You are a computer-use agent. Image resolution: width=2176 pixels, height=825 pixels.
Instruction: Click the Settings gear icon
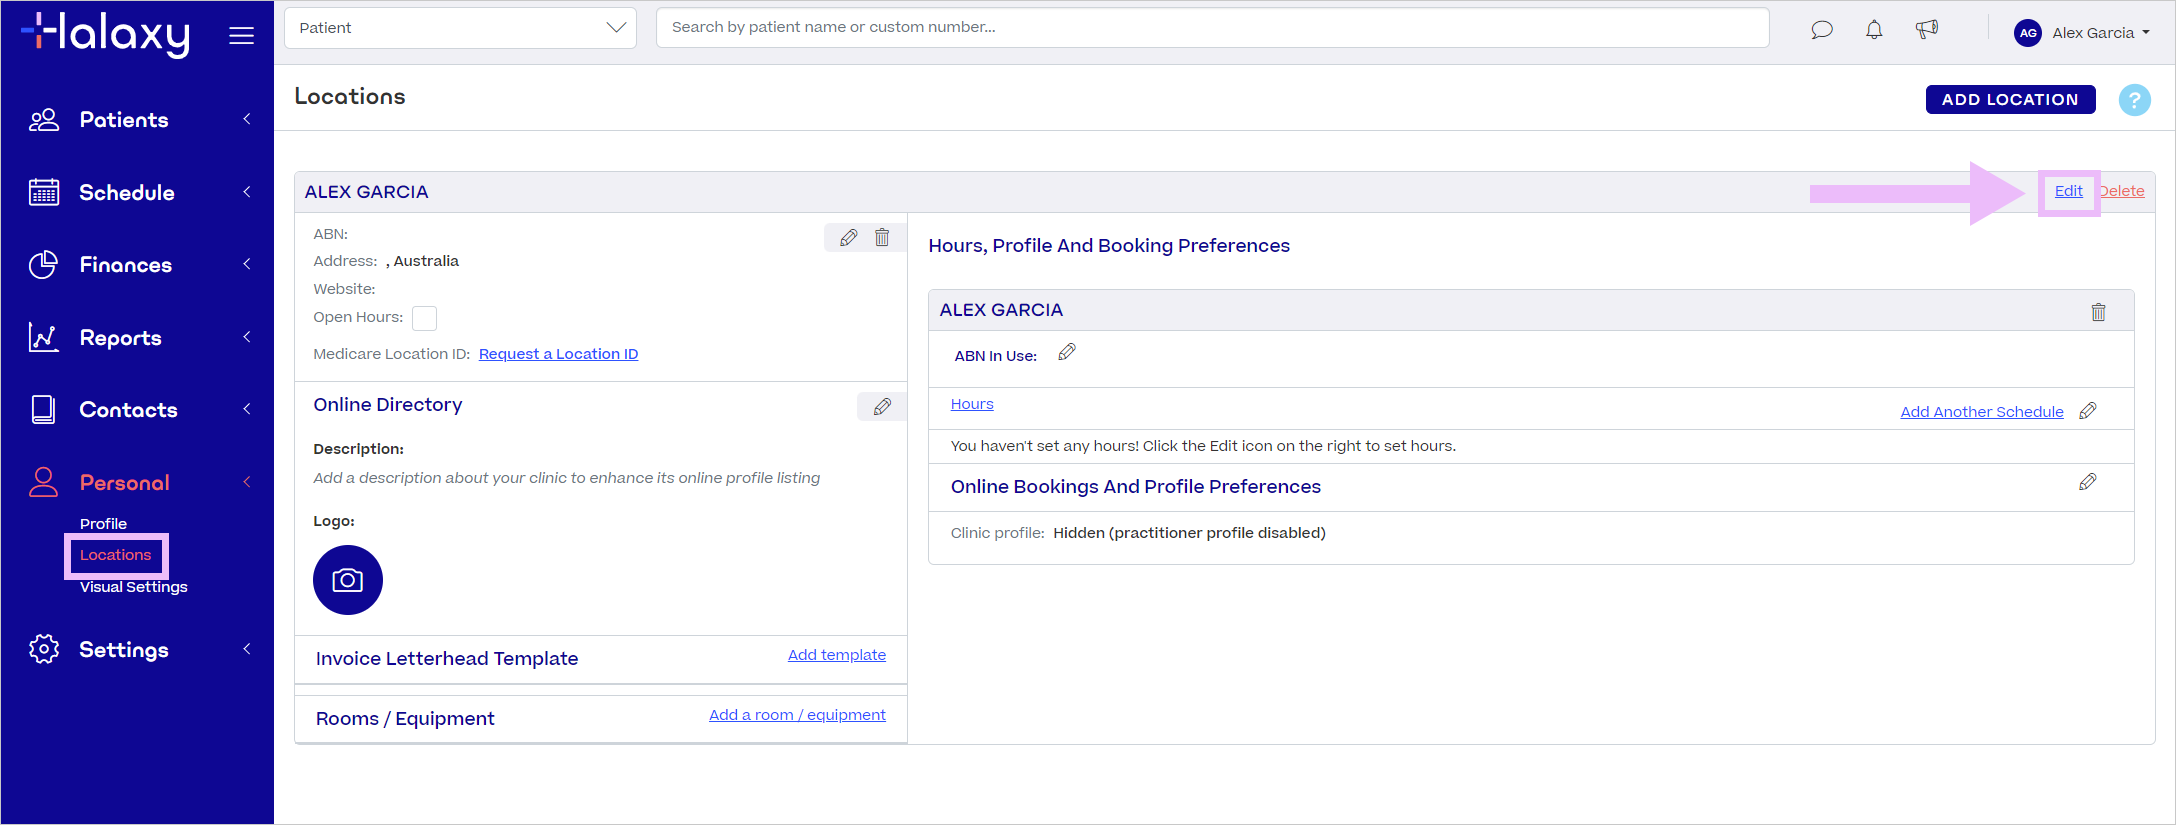tap(44, 649)
